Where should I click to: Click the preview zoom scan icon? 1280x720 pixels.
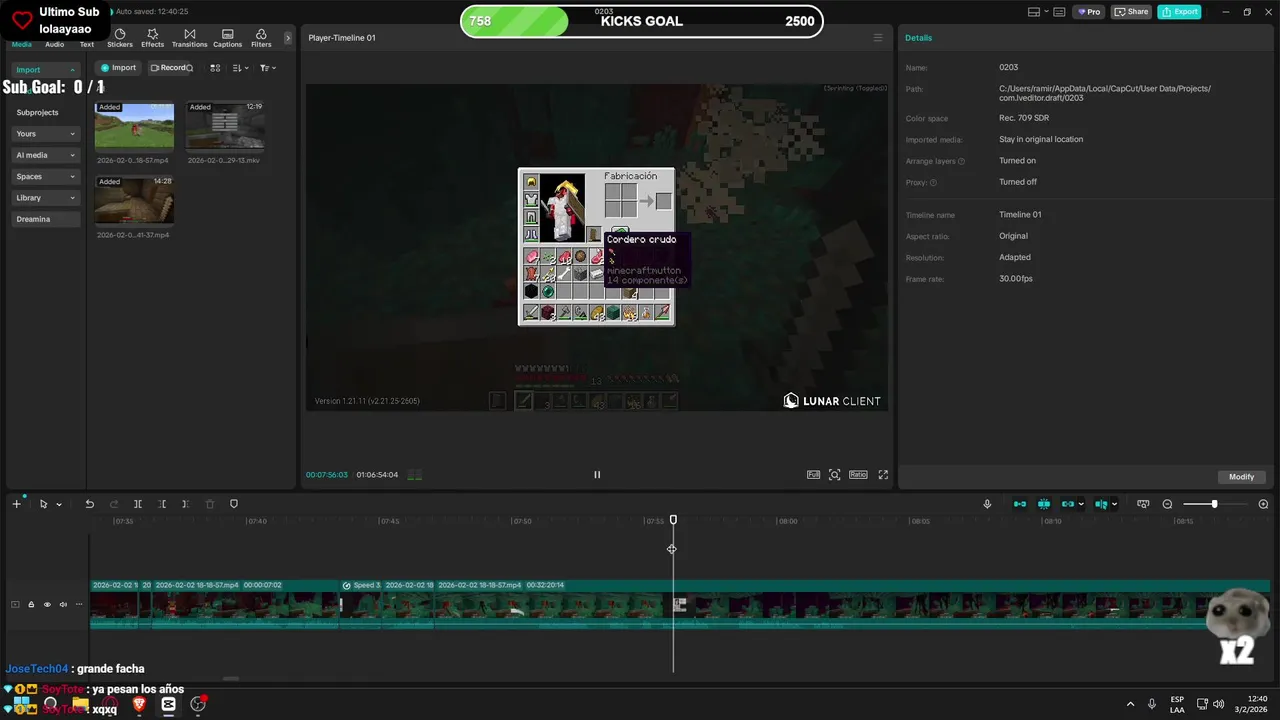click(835, 475)
